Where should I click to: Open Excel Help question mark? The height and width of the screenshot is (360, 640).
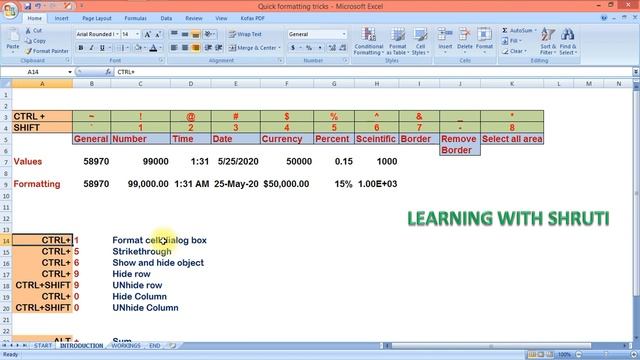coord(604,18)
